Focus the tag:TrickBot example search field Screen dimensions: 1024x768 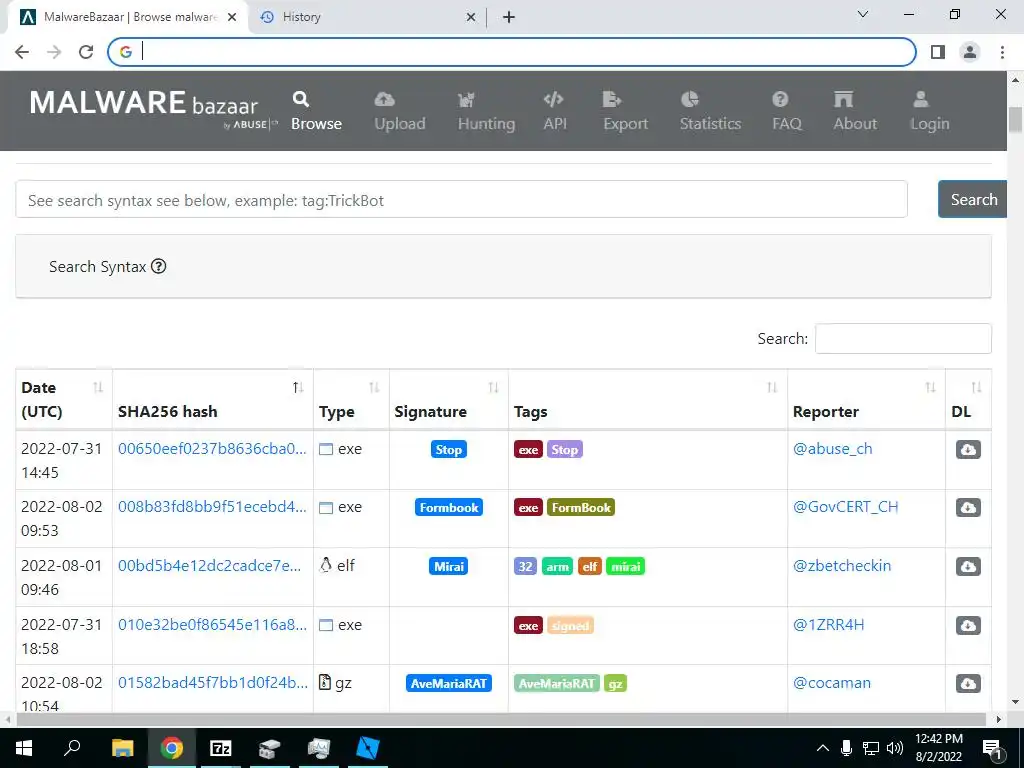pos(461,199)
